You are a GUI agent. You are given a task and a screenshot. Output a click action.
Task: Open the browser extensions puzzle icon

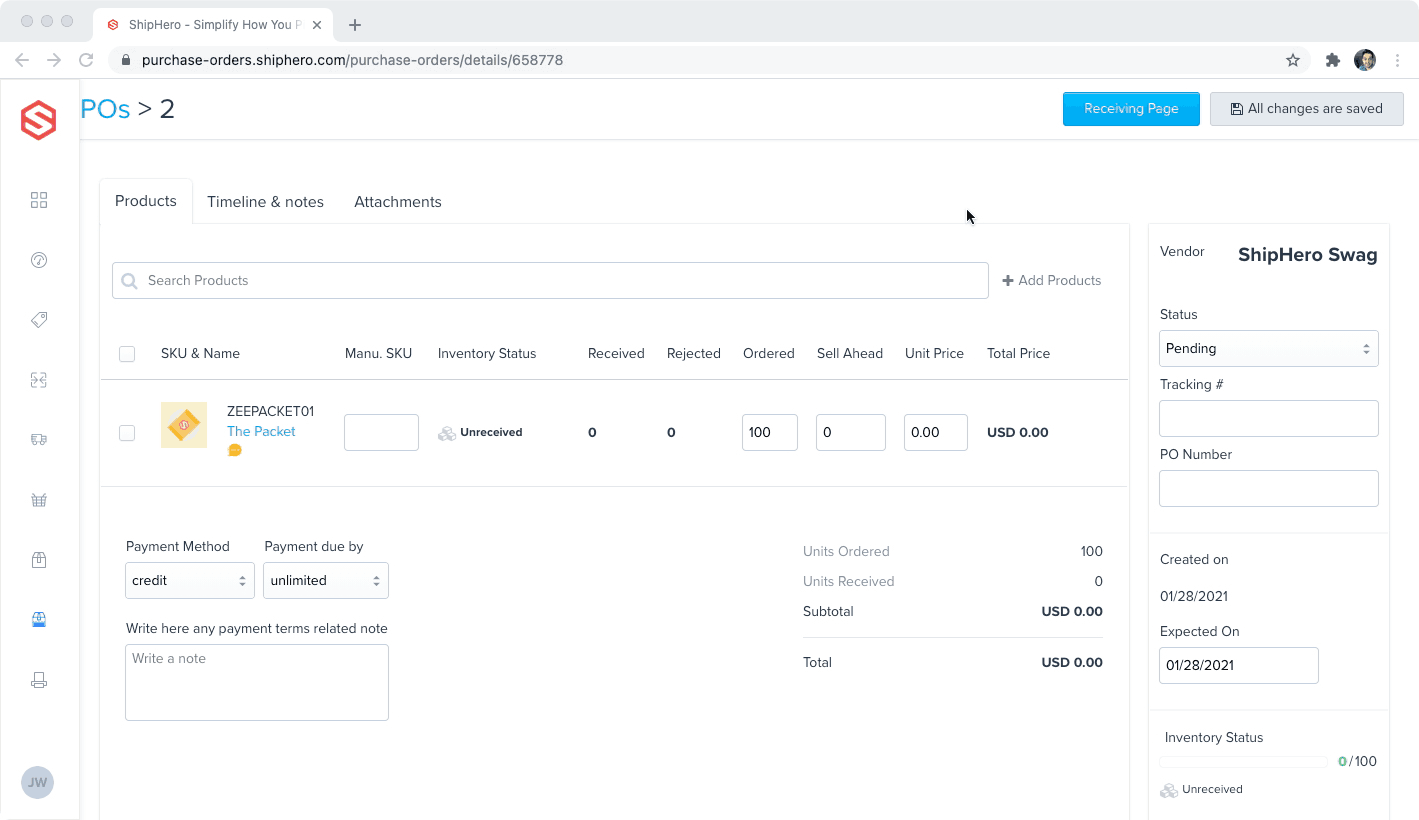tap(1333, 60)
